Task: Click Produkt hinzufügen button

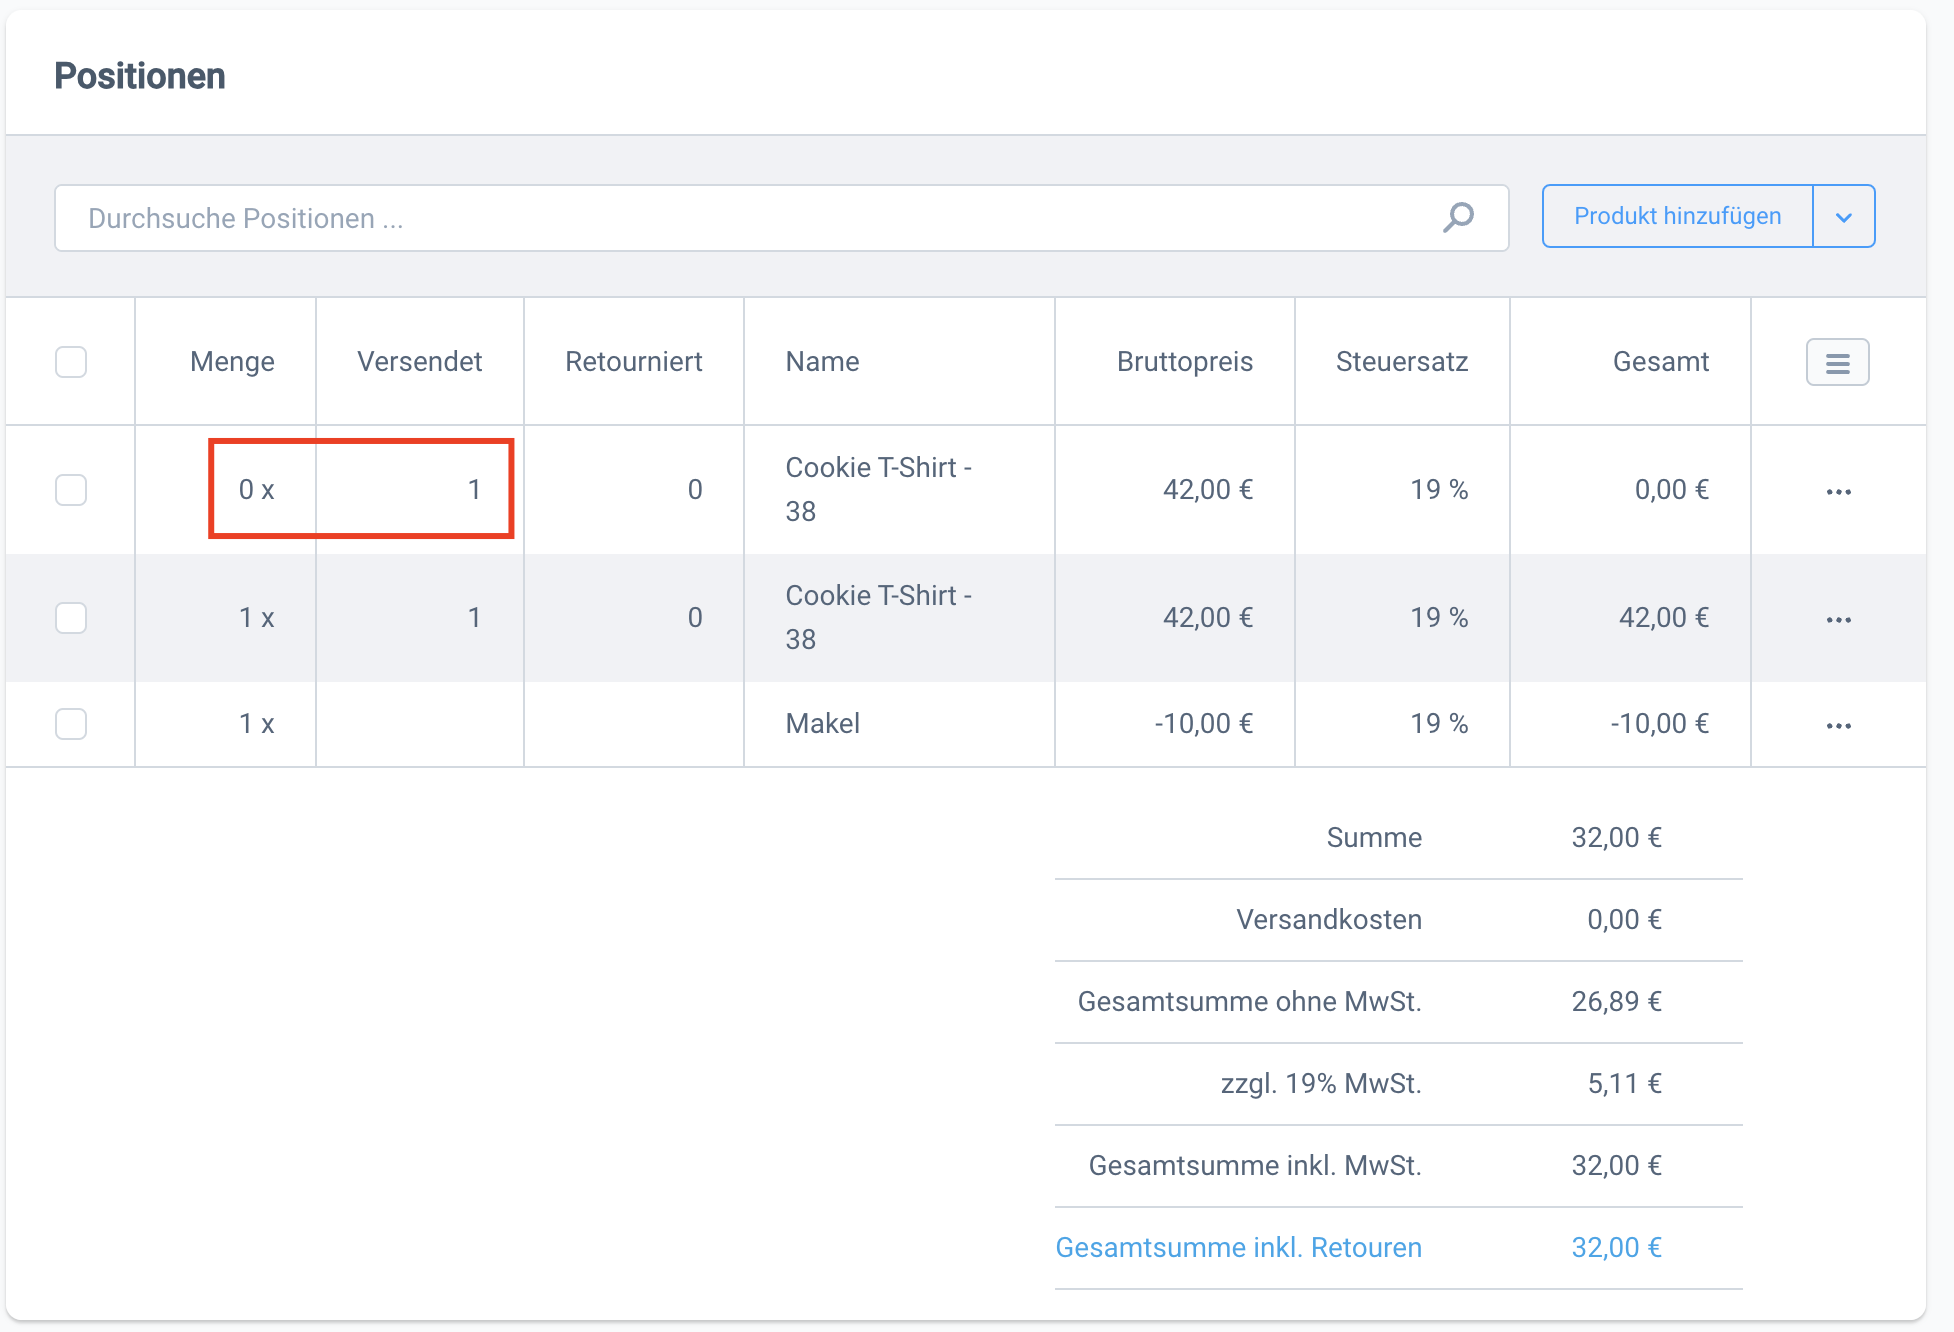Action: tap(1677, 217)
